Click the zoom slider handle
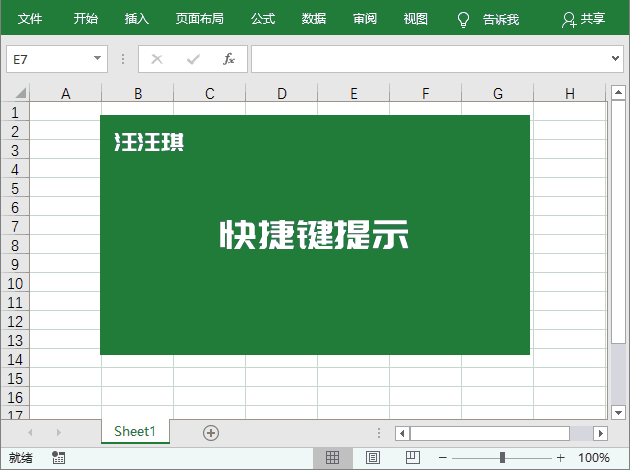Screen dimensions: 630x470 tap(502, 458)
